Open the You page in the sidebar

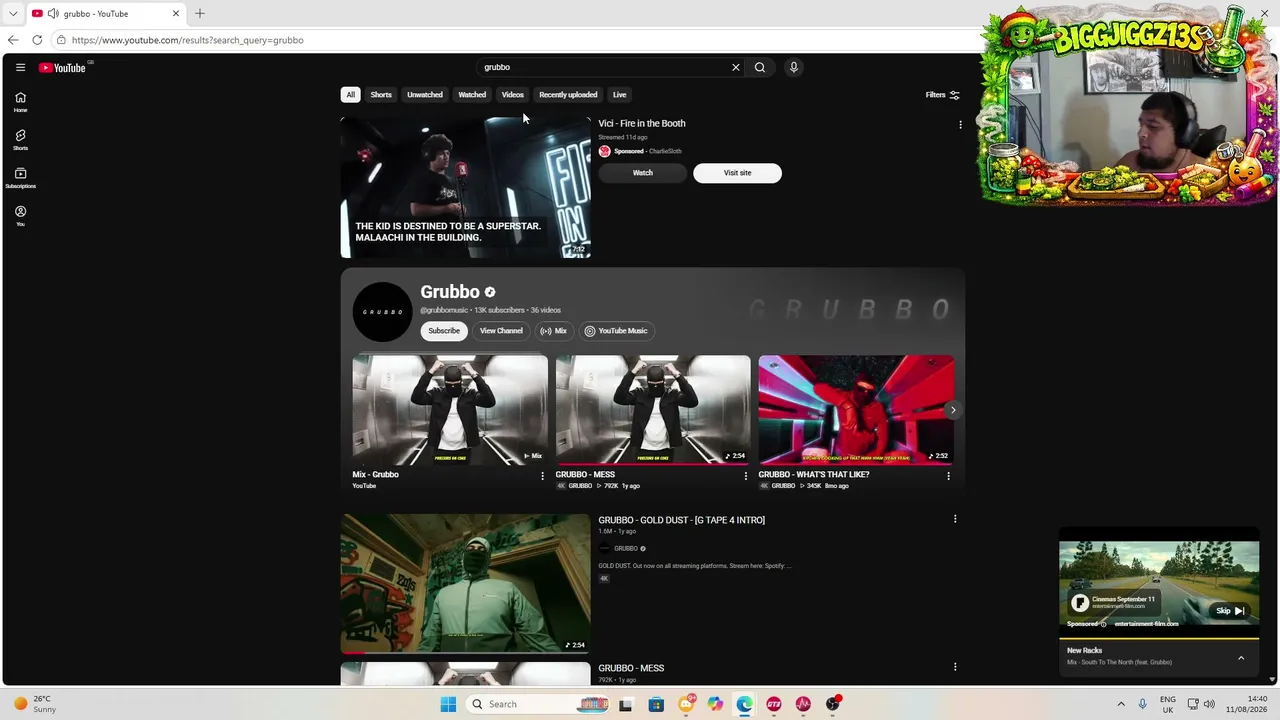(x=20, y=216)
